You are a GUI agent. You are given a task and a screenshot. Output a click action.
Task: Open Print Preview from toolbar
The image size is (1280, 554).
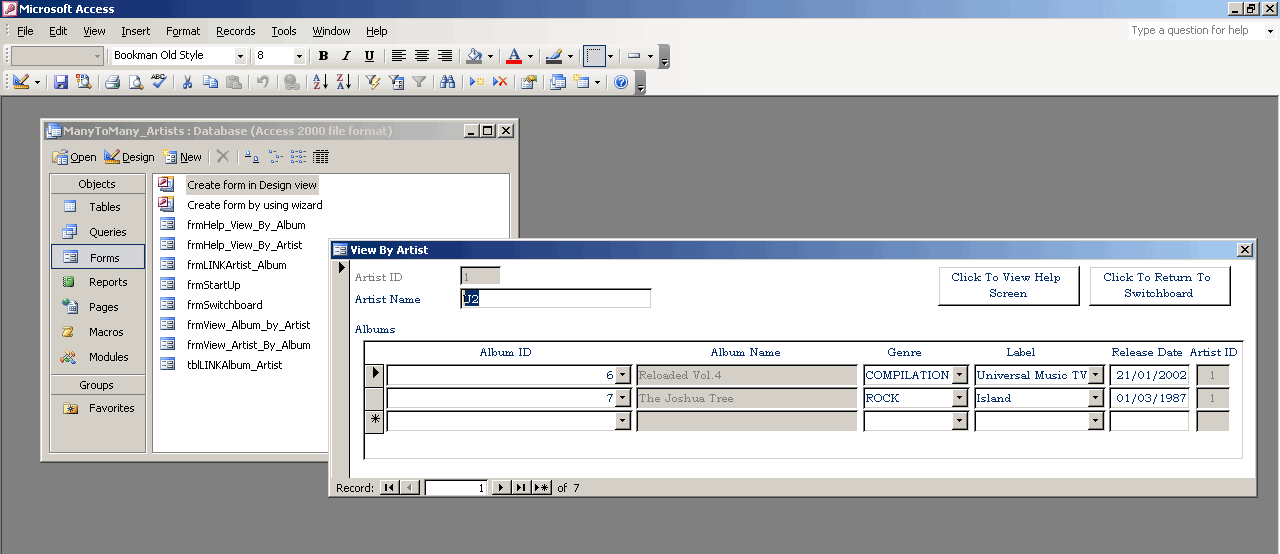point(135,83)
